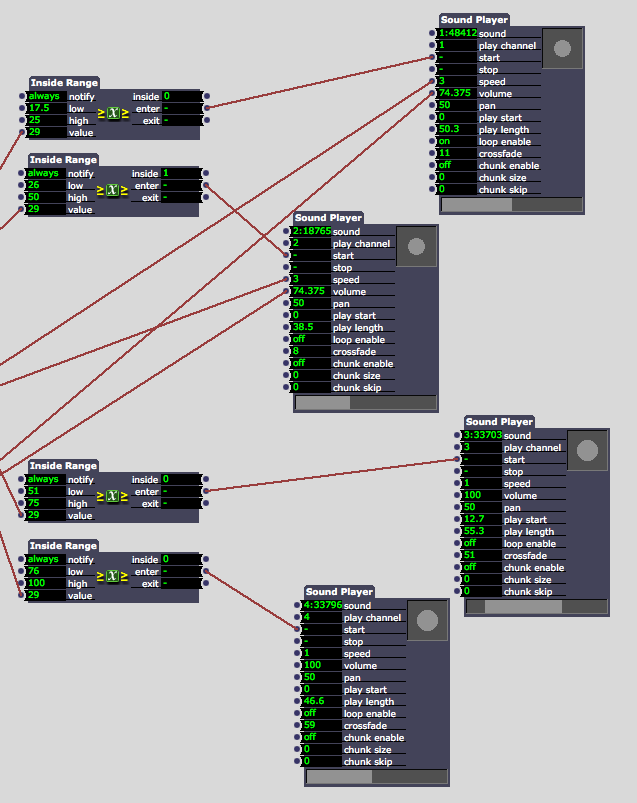Open notify option on Inside Range with low 17.5
The image size is (637, 803).
45,96
